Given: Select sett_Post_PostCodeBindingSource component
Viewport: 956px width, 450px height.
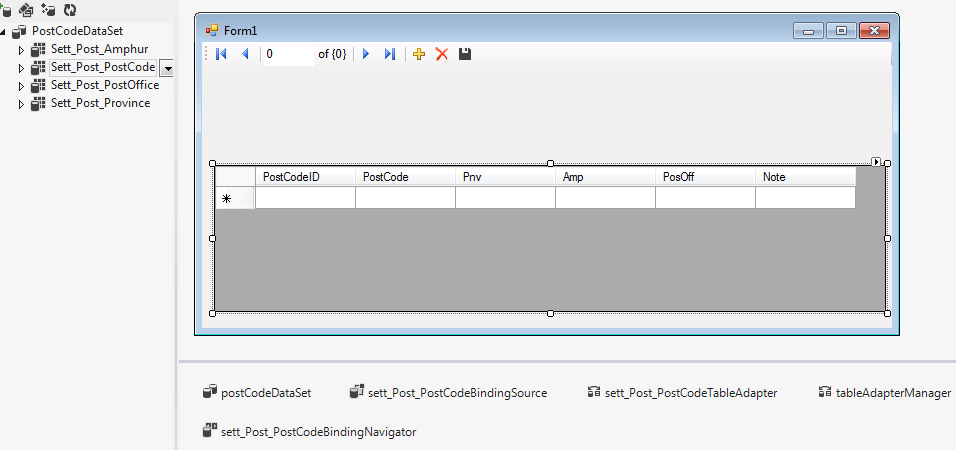Looking at the screenshot, I should coord(449,393).
